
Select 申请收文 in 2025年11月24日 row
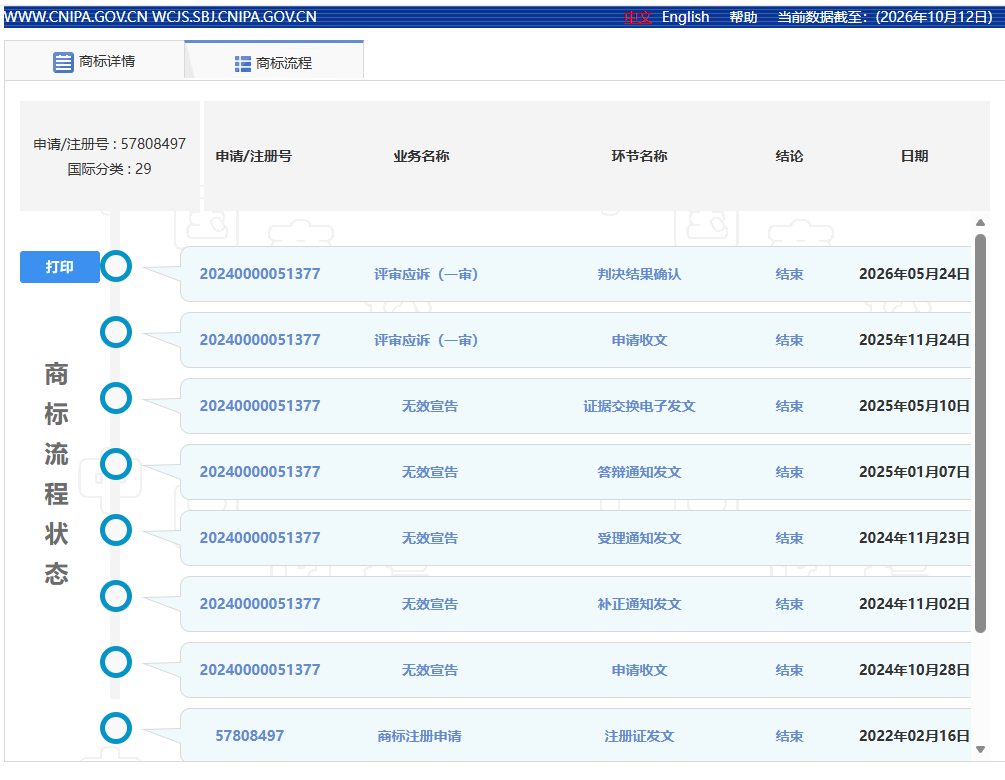pos(639,340)
